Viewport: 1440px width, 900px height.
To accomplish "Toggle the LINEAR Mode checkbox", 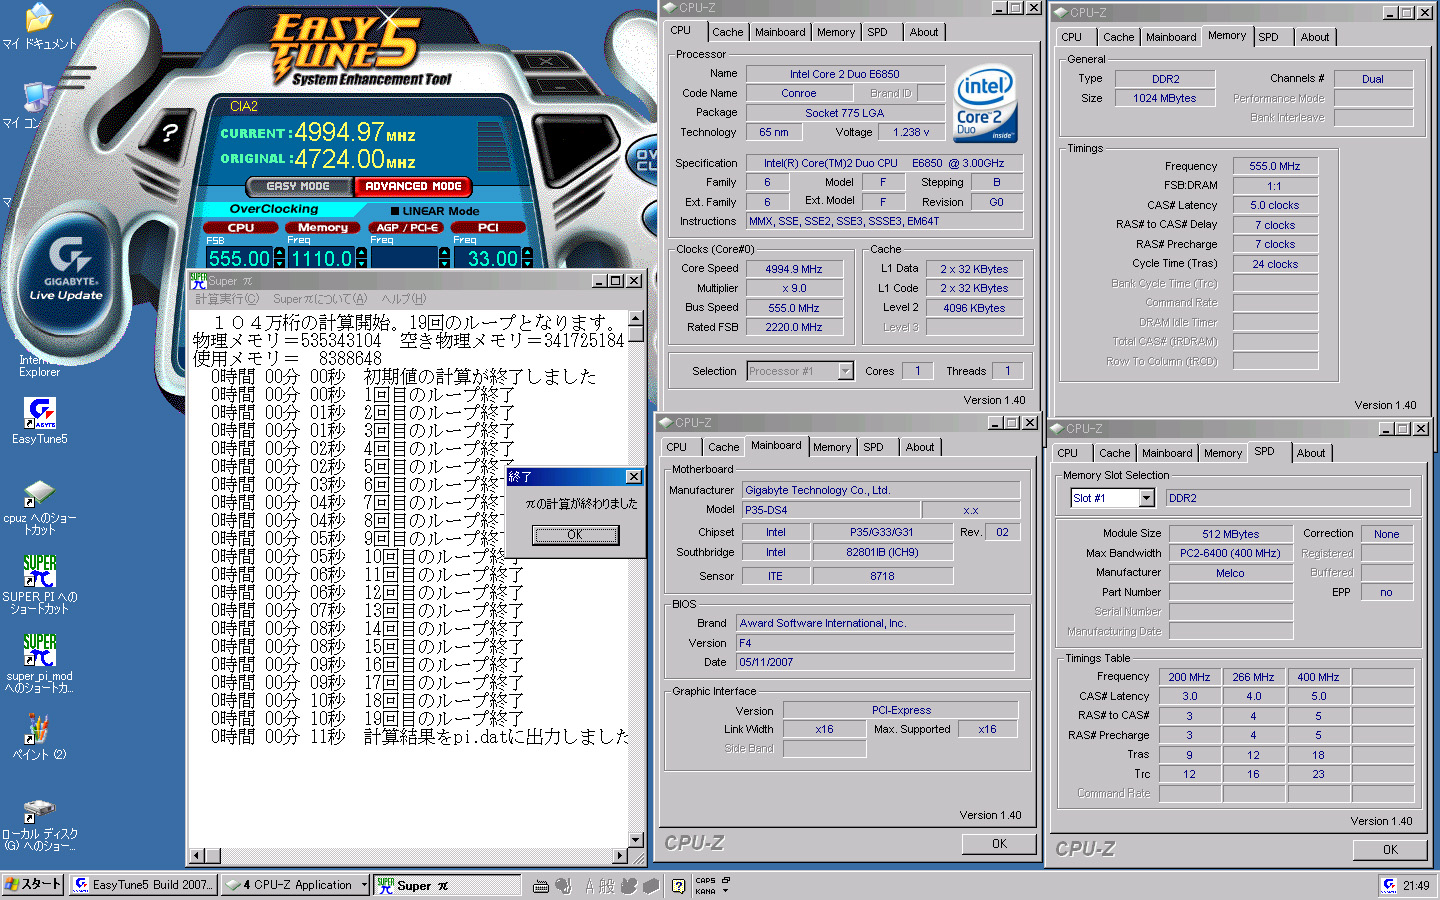I will pos(395,211).
